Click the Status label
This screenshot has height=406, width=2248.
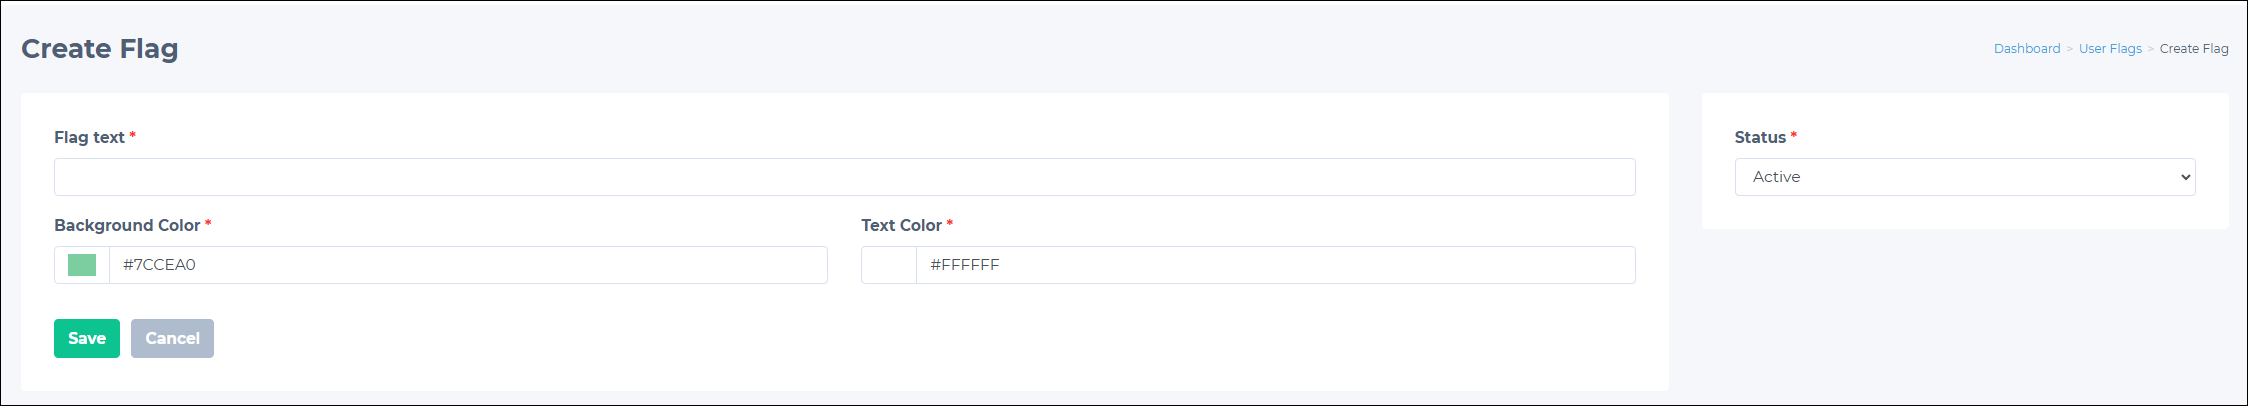1760,137
